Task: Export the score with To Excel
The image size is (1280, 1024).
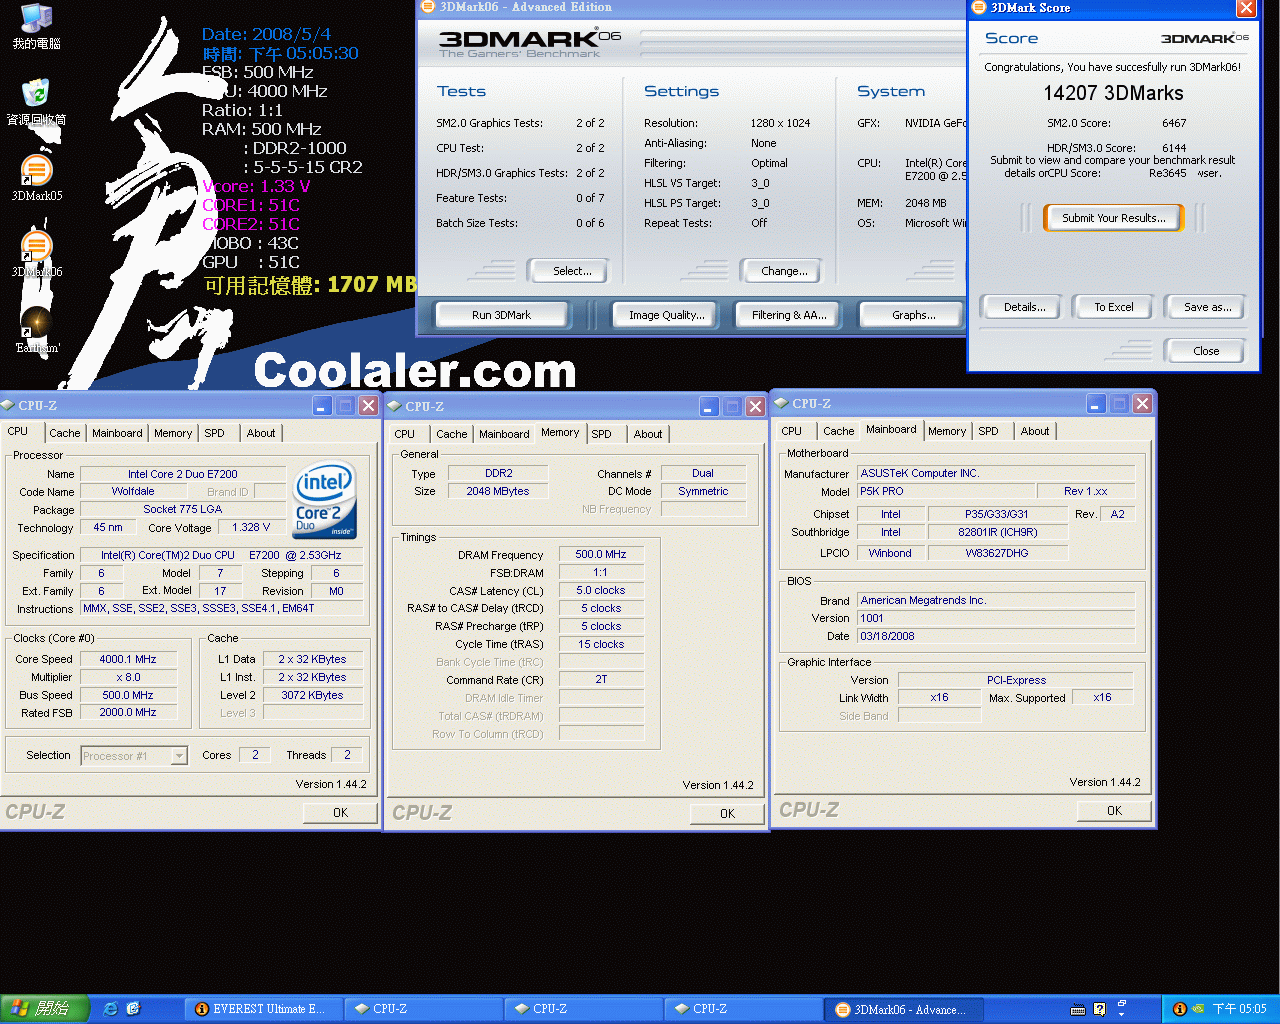Action: 1113,307
